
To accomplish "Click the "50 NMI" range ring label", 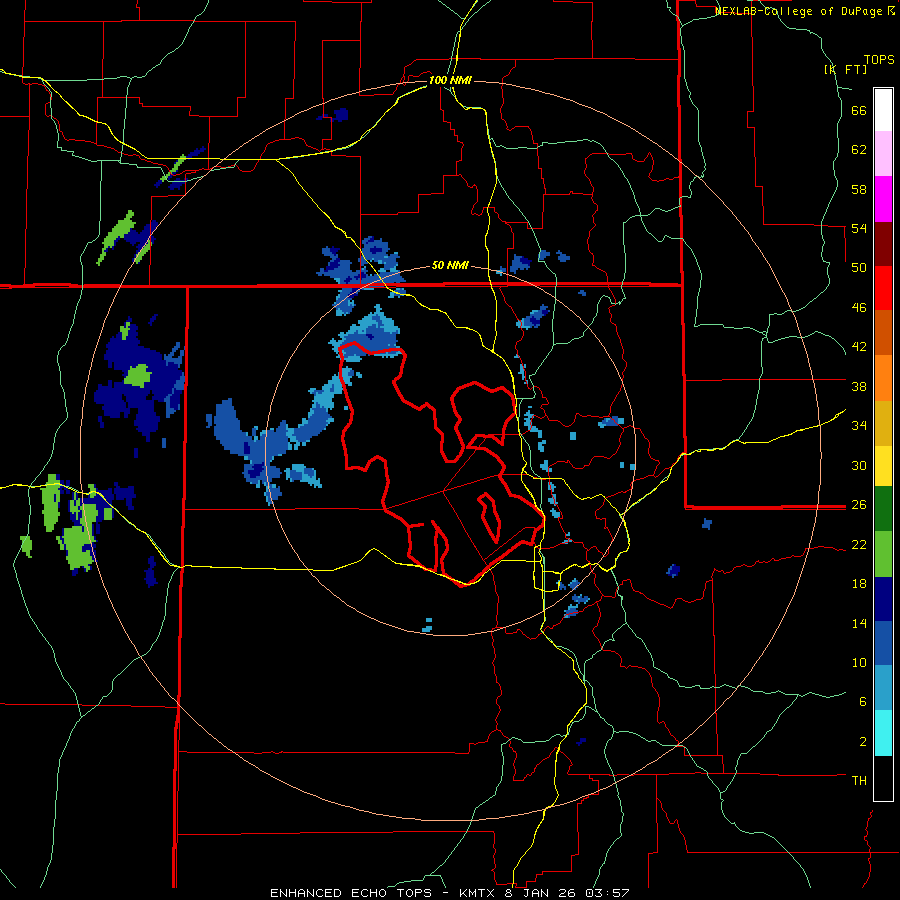I will click(450, 265).
